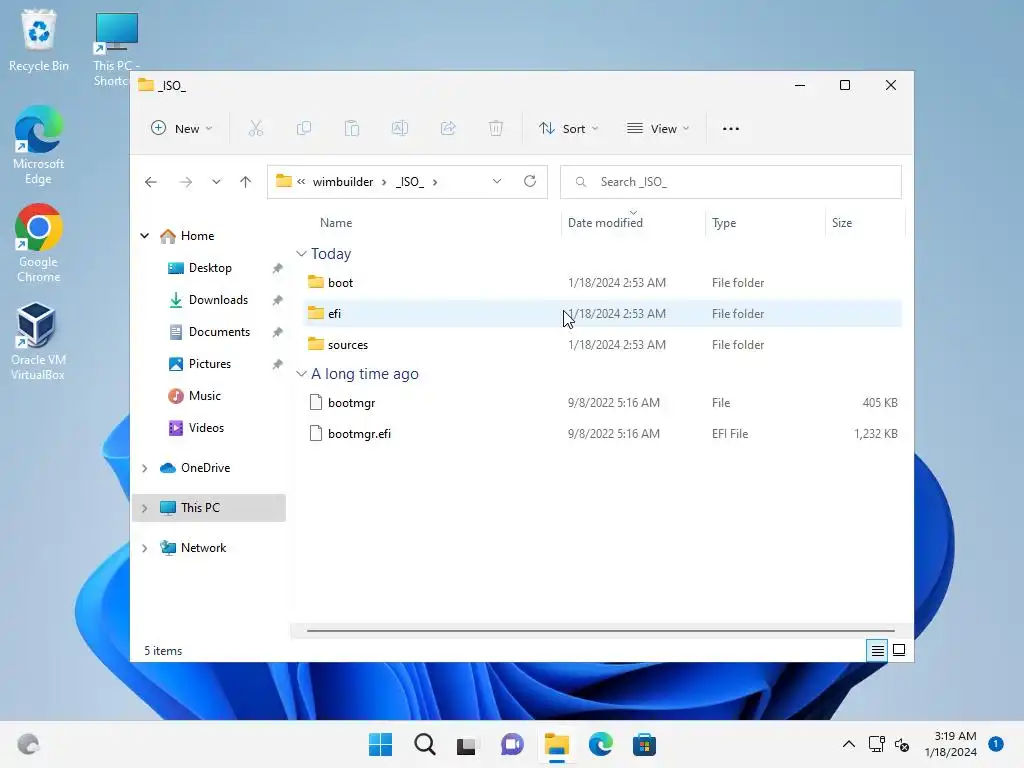Go up one folder level

[246, 182]
